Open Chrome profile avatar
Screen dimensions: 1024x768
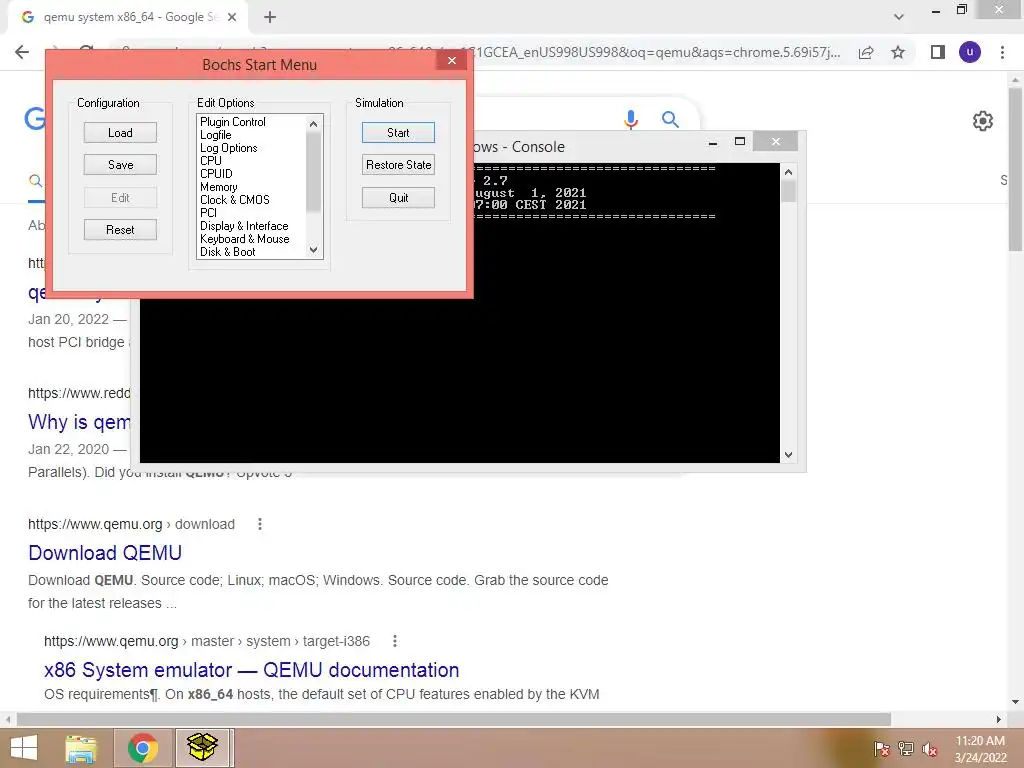point(970,52)
